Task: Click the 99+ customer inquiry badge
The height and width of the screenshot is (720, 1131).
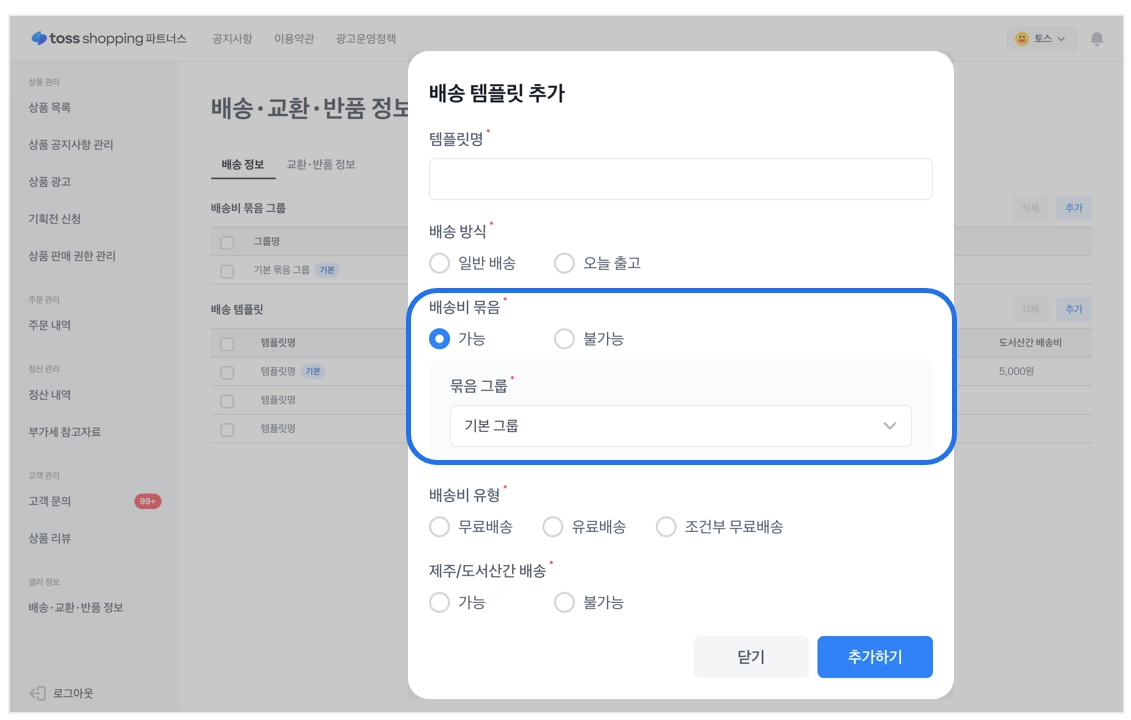Action: tap(148, 501)
